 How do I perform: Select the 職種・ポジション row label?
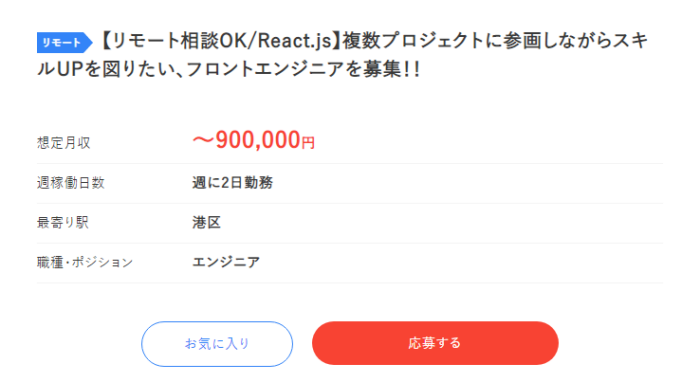pos(85,262)
